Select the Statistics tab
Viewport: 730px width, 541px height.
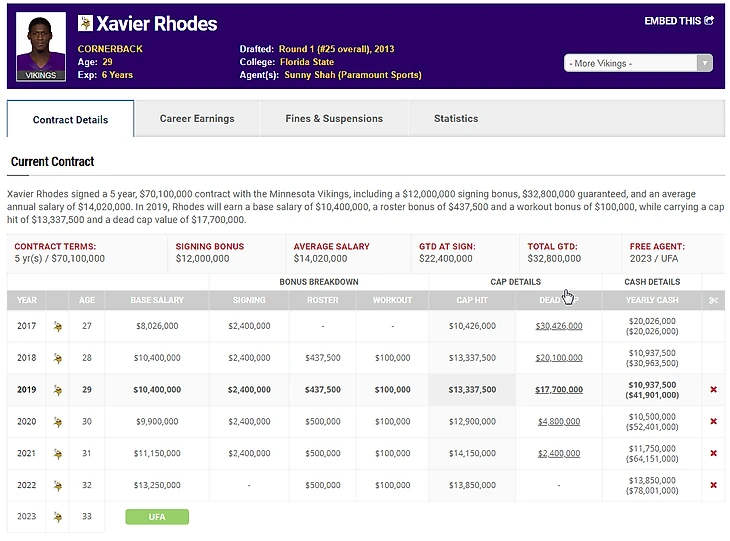[456, 119]
